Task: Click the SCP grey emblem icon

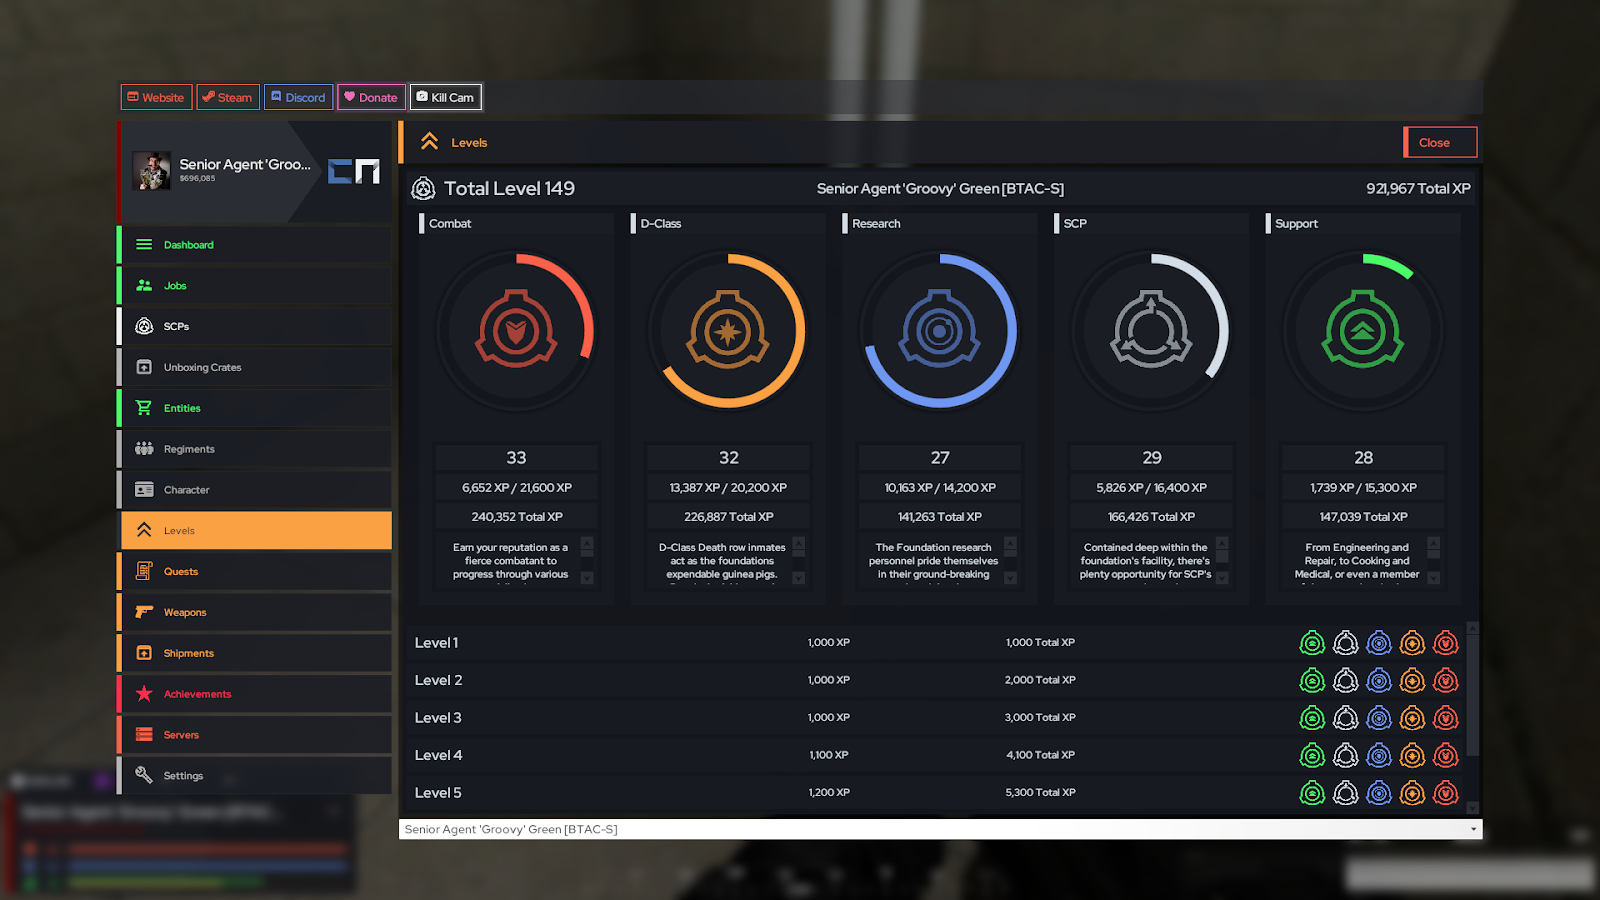Action: [x=1151, y=330]
